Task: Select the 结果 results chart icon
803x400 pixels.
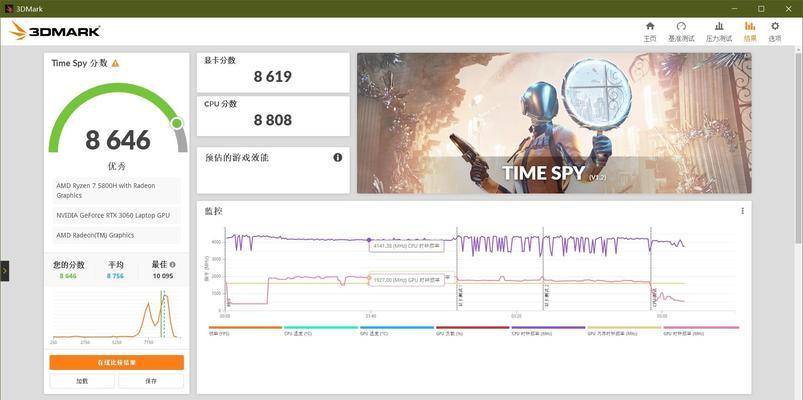Action: [750, 26]
